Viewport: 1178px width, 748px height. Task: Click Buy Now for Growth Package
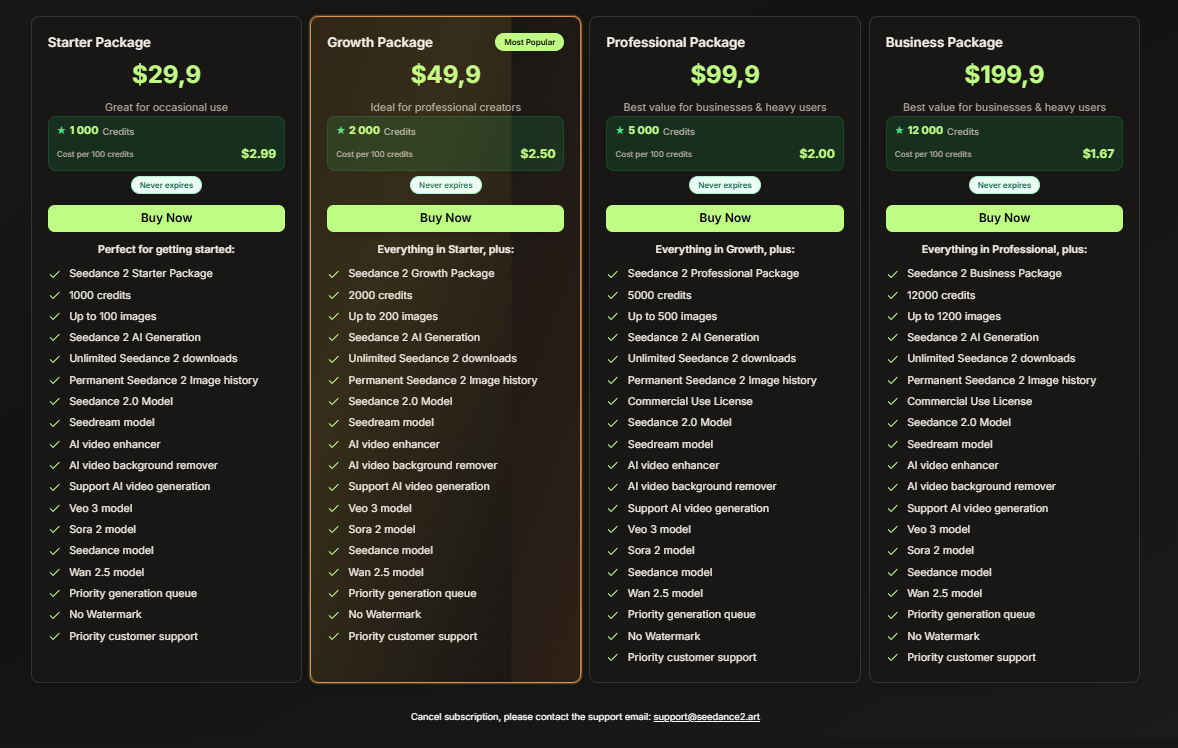(x=445, y=218)
